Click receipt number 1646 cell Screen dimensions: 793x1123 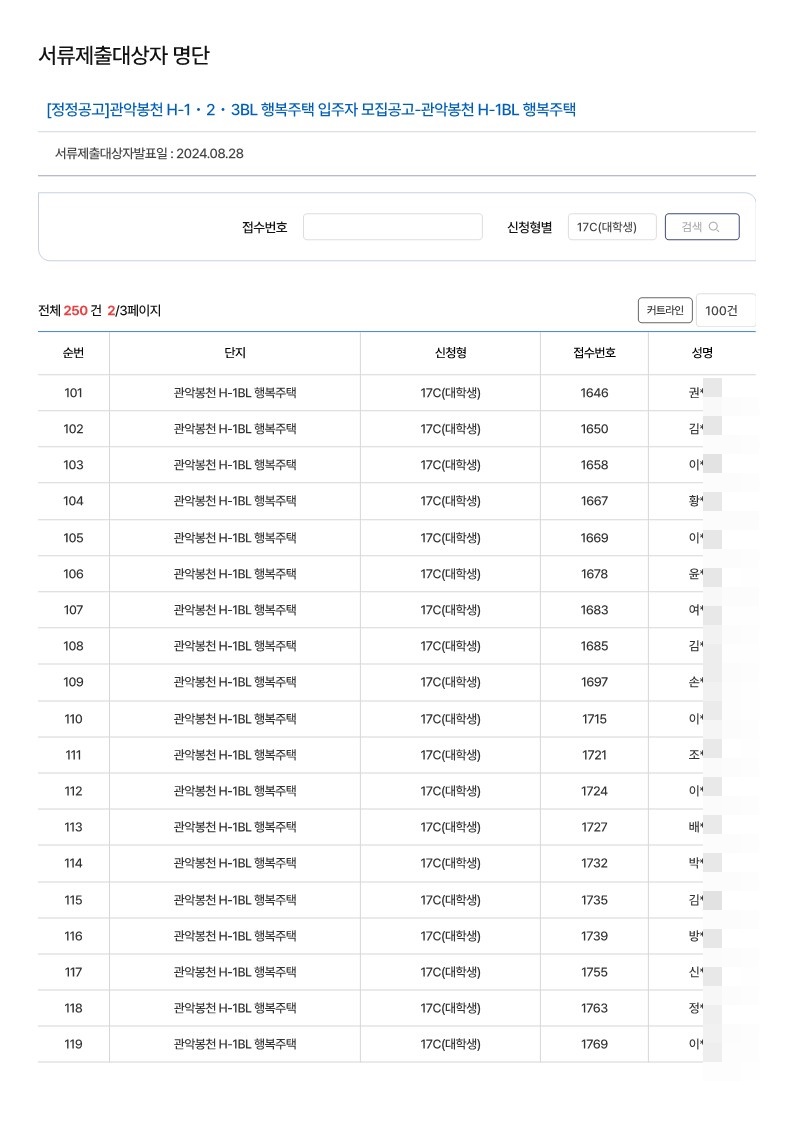pos(595,392)
